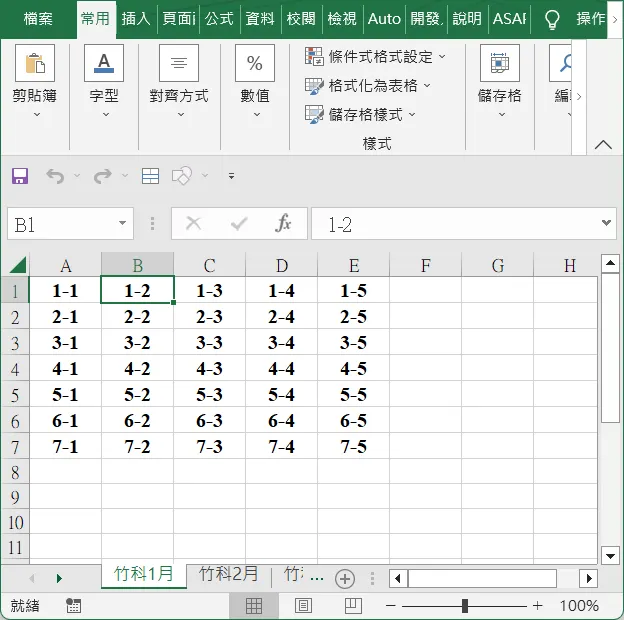Select row 5 header
This screenshot has width=624, height=620.
click(x=15, y=395)
